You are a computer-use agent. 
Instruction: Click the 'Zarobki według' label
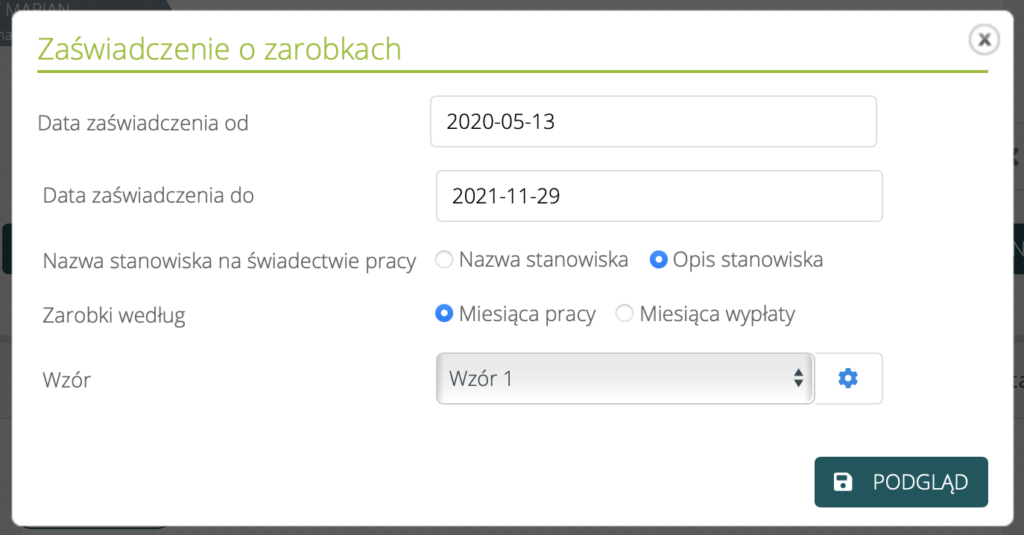click(114, 315)
